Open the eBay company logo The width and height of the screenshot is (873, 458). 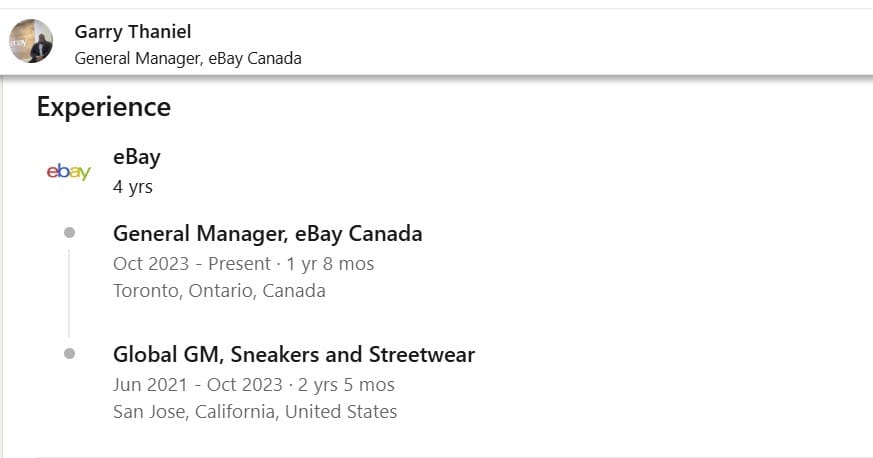[68, 172]
